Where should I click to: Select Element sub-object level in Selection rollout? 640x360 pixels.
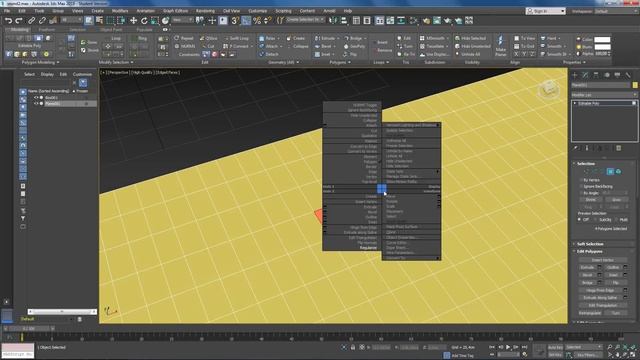tap(618, 171)
